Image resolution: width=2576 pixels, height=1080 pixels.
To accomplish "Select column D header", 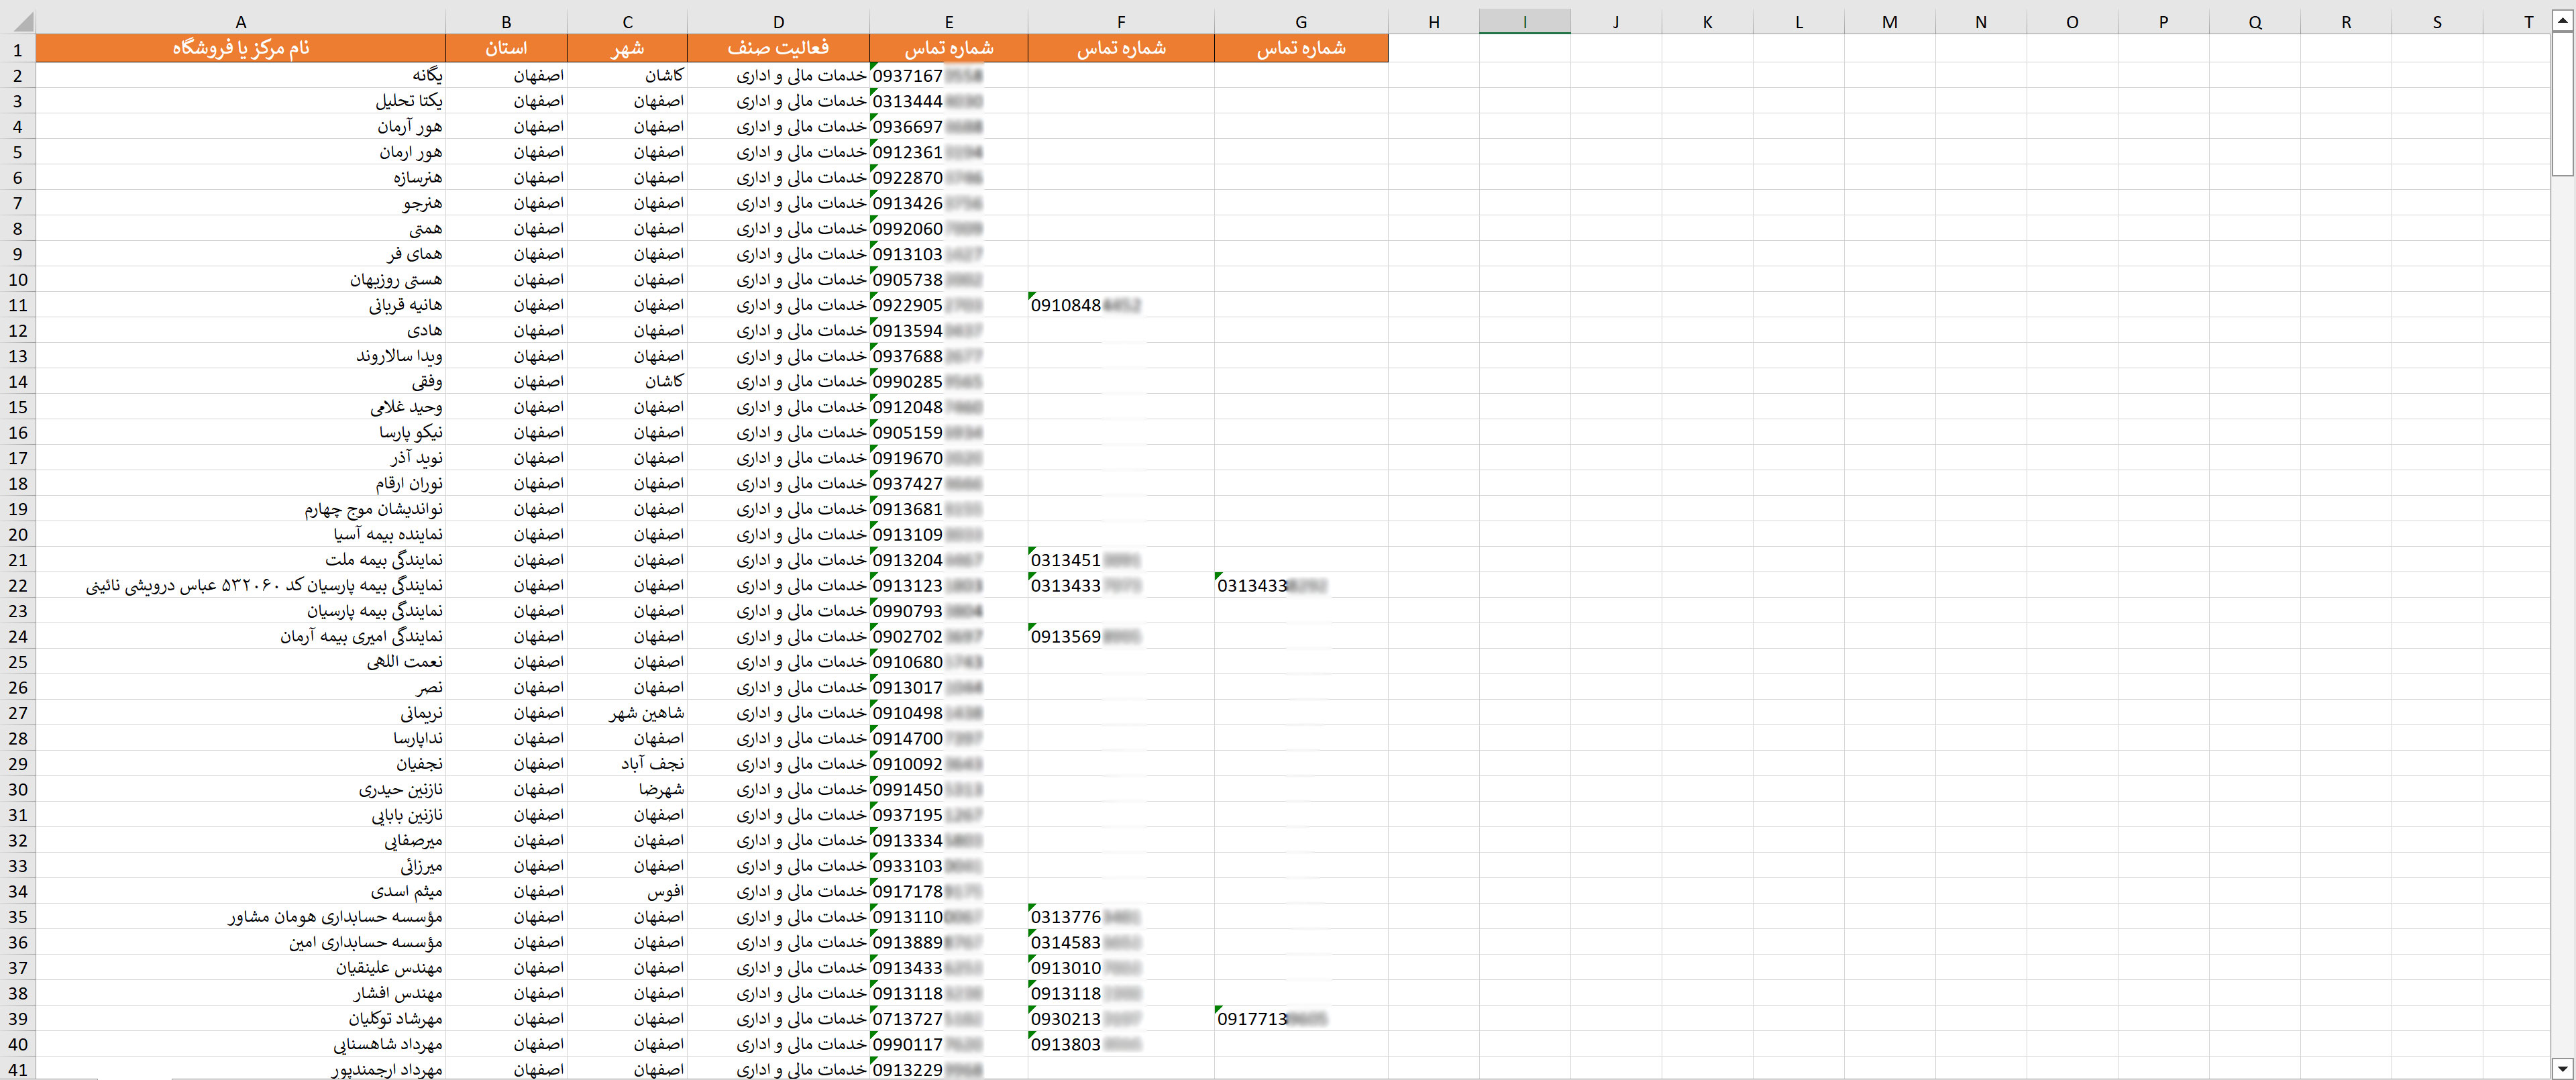I will 778,22.
